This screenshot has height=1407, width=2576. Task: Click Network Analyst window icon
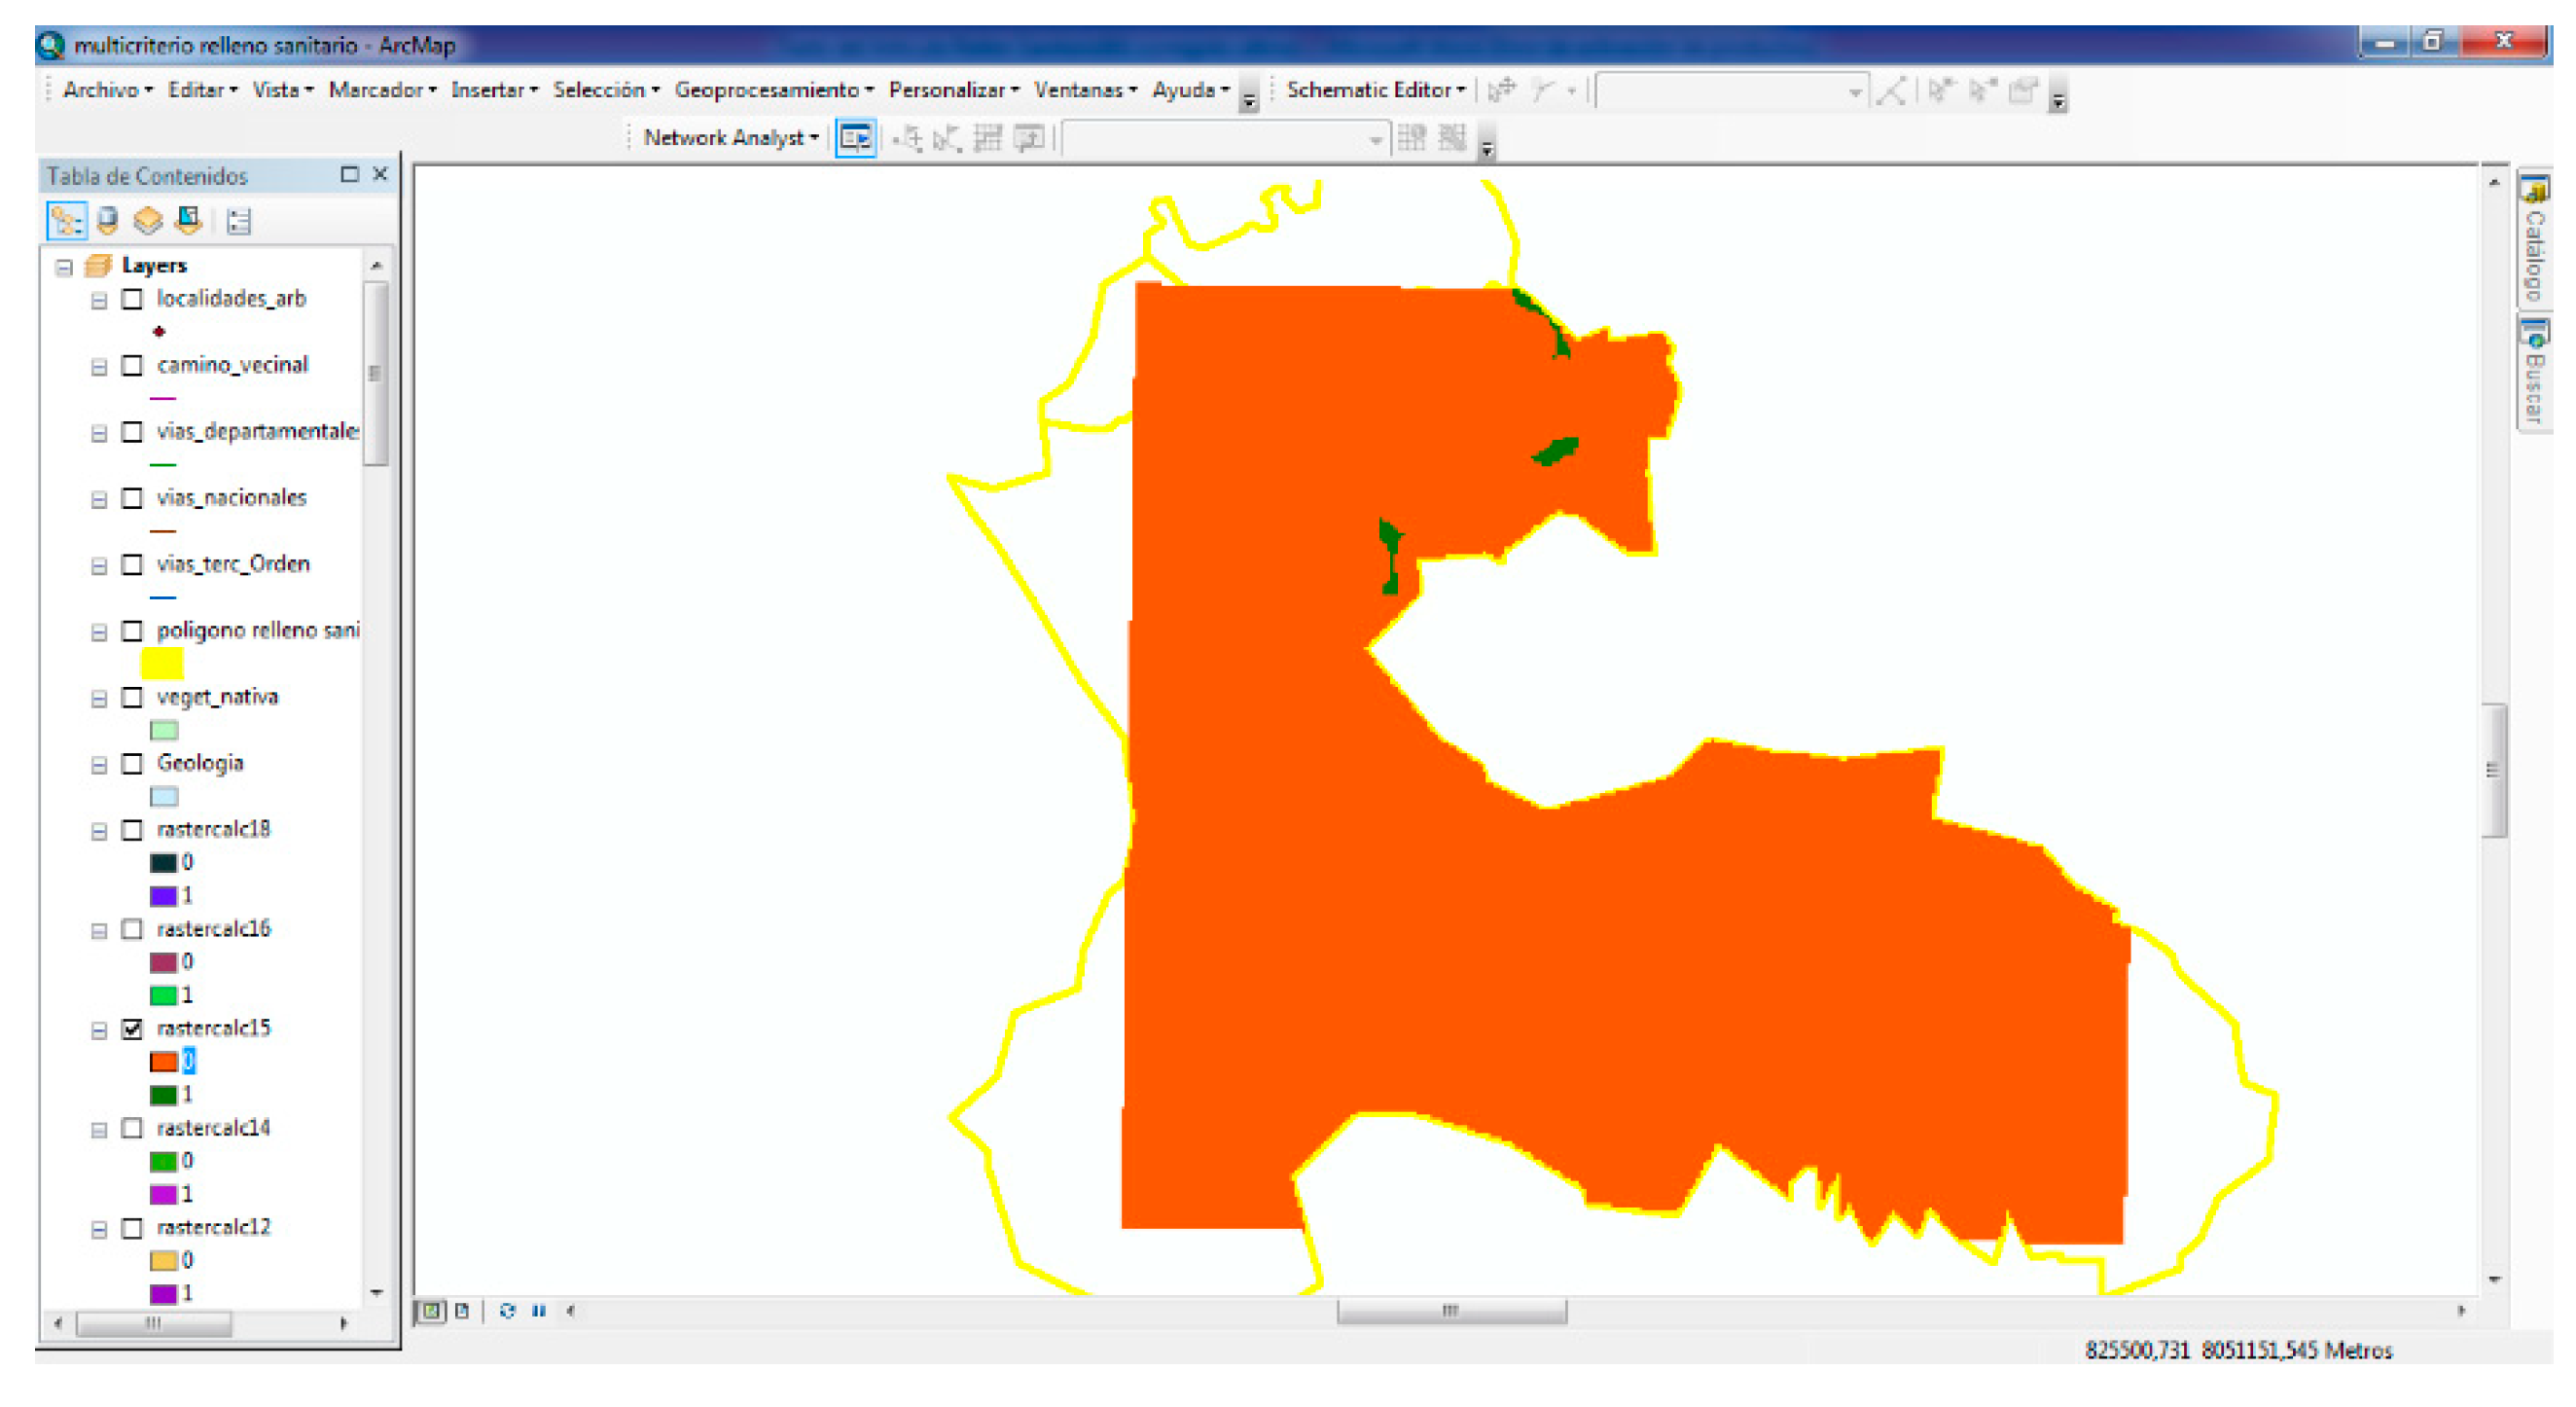pyautogui.click(x=855, y=138)
